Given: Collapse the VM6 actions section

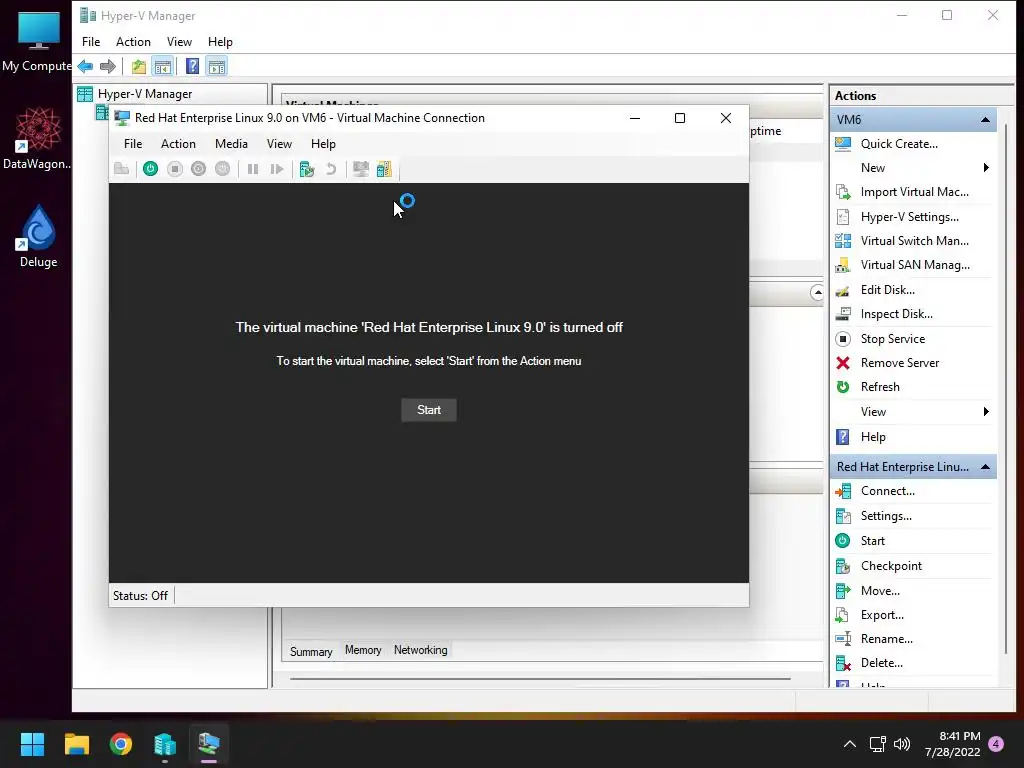Looking at the screenshot, I should point(985,120).
